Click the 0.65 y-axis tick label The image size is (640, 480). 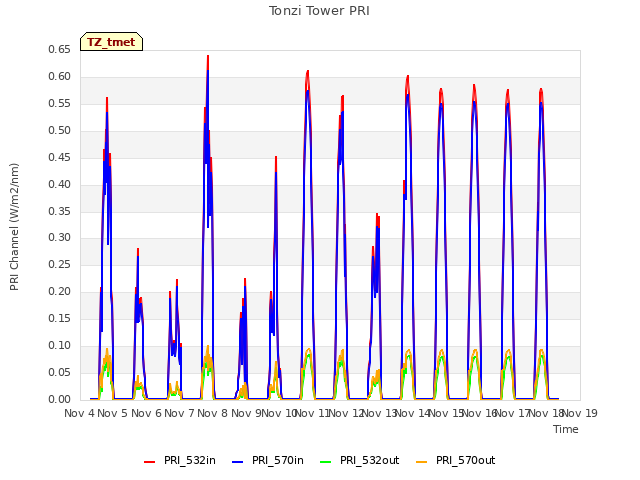[59, 49]
